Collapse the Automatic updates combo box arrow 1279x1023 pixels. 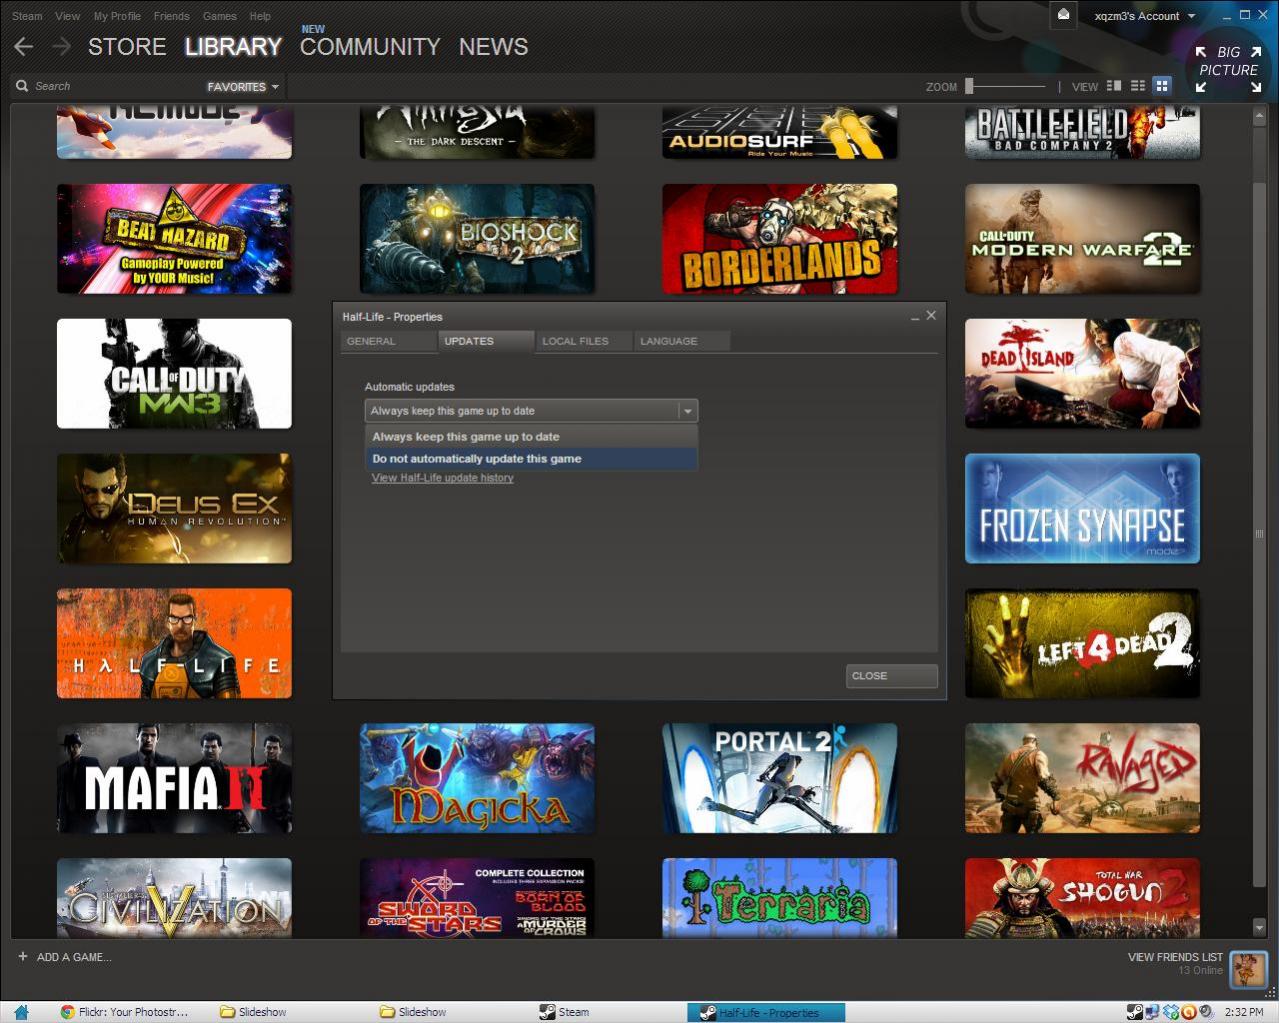pos(687,411)
